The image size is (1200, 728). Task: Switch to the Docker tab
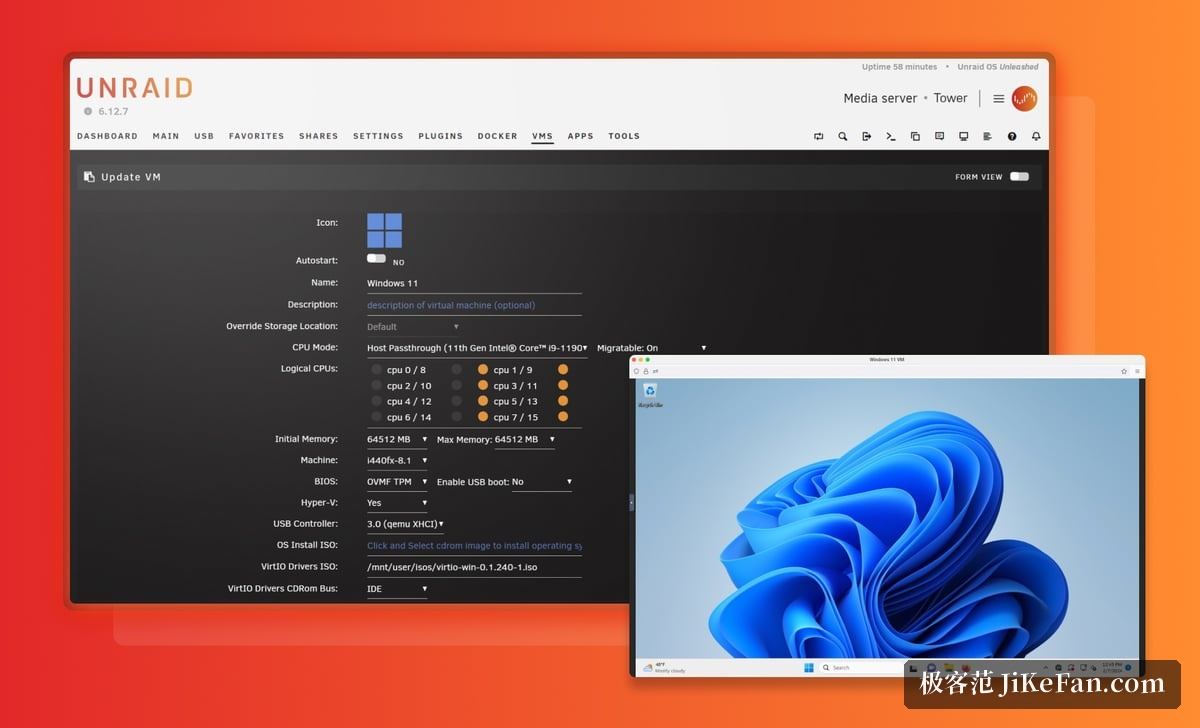coord(497,136)
